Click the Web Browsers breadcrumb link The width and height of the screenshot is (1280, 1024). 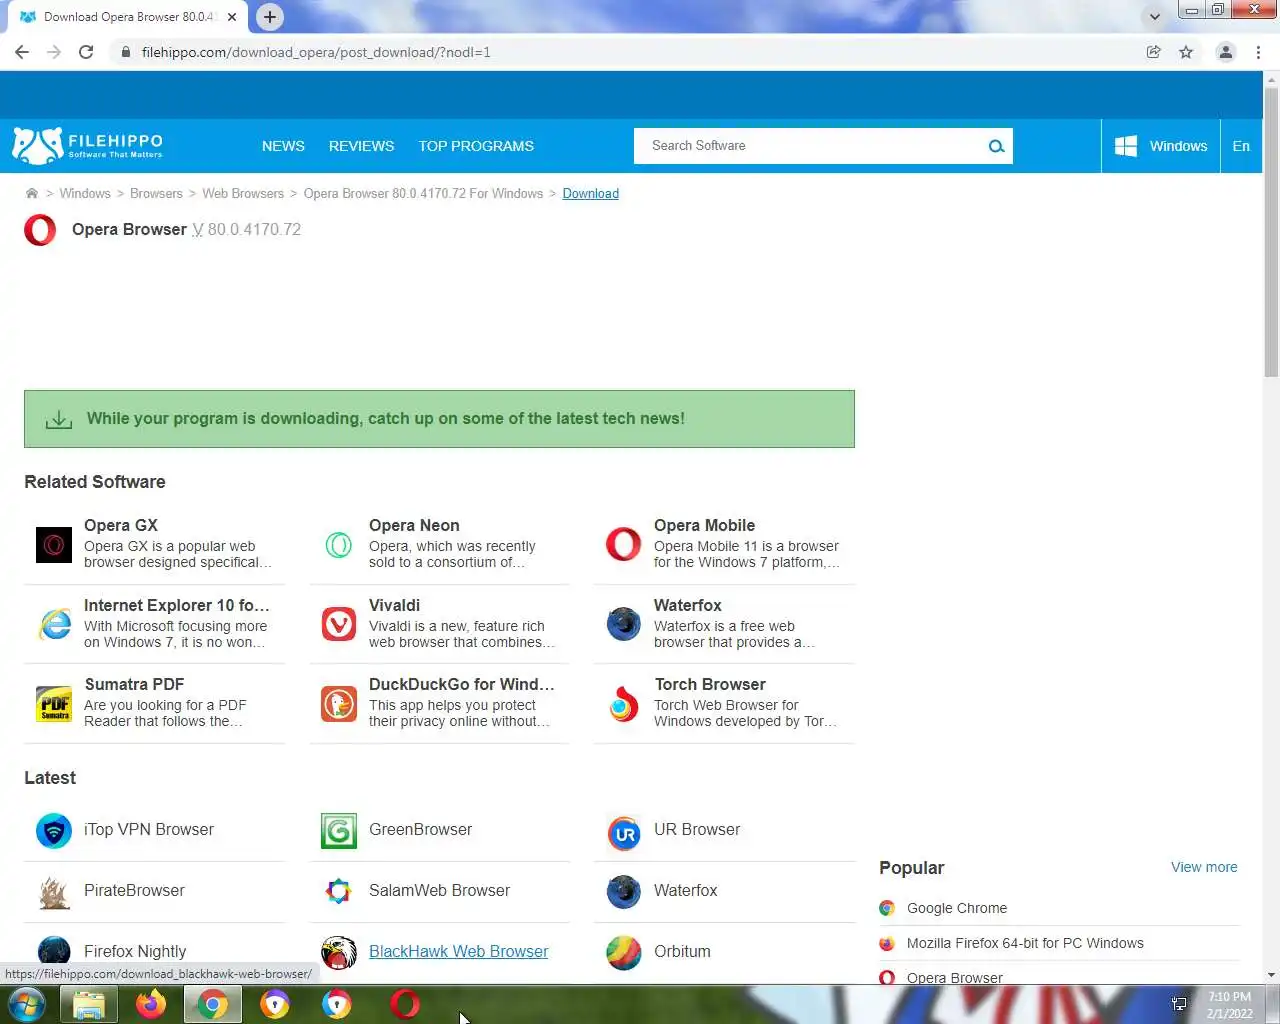click(243, 193)
